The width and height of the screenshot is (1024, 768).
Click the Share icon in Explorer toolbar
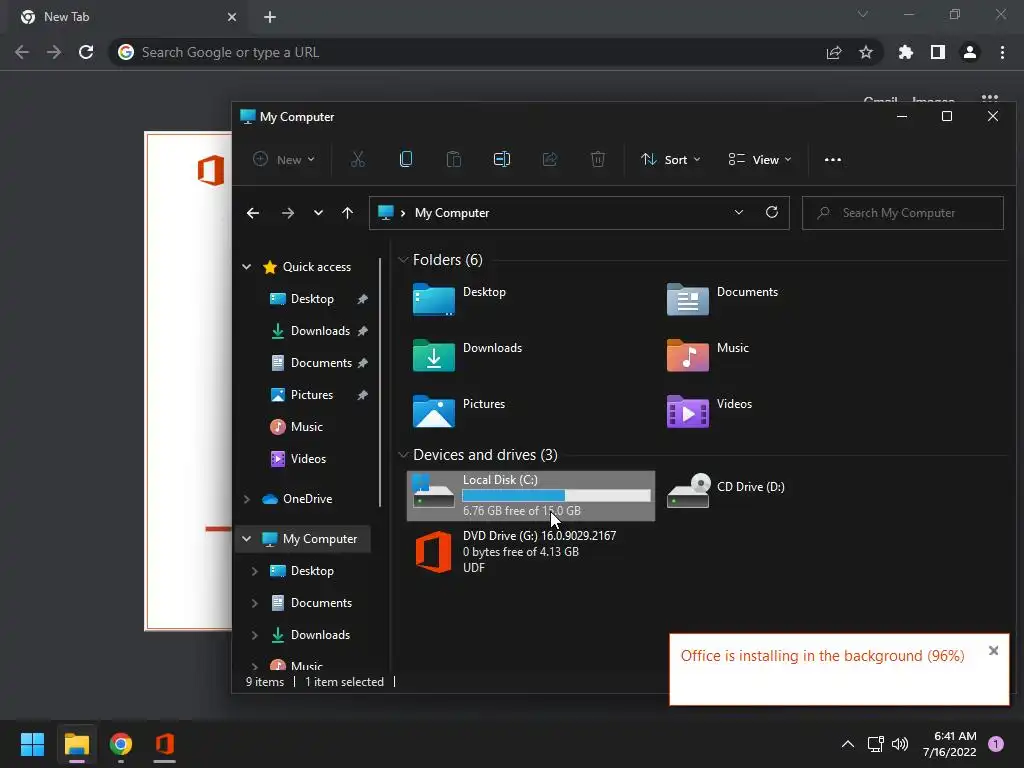550,159
